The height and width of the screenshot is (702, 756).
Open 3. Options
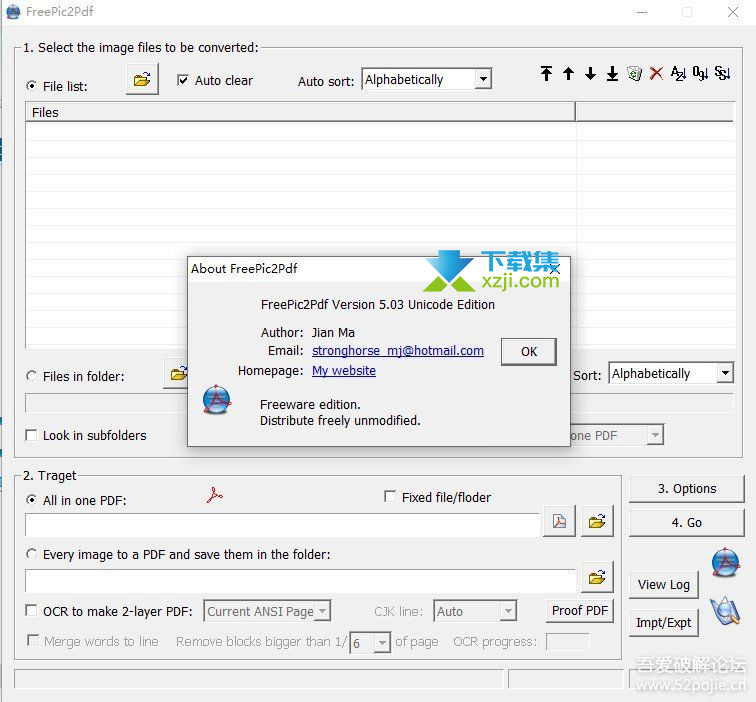[x=687, y=489]
